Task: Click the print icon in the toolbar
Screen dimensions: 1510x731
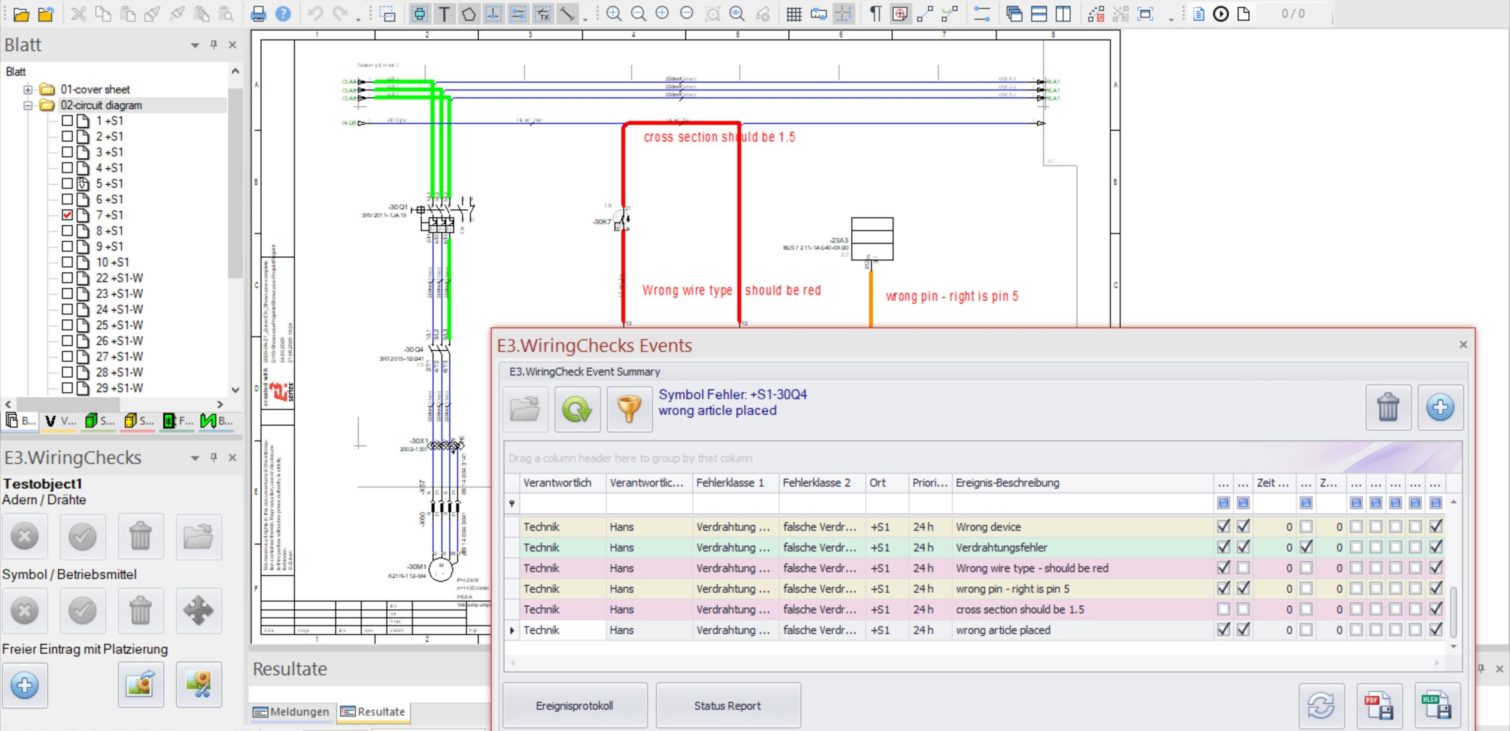Action: [258, 14]
